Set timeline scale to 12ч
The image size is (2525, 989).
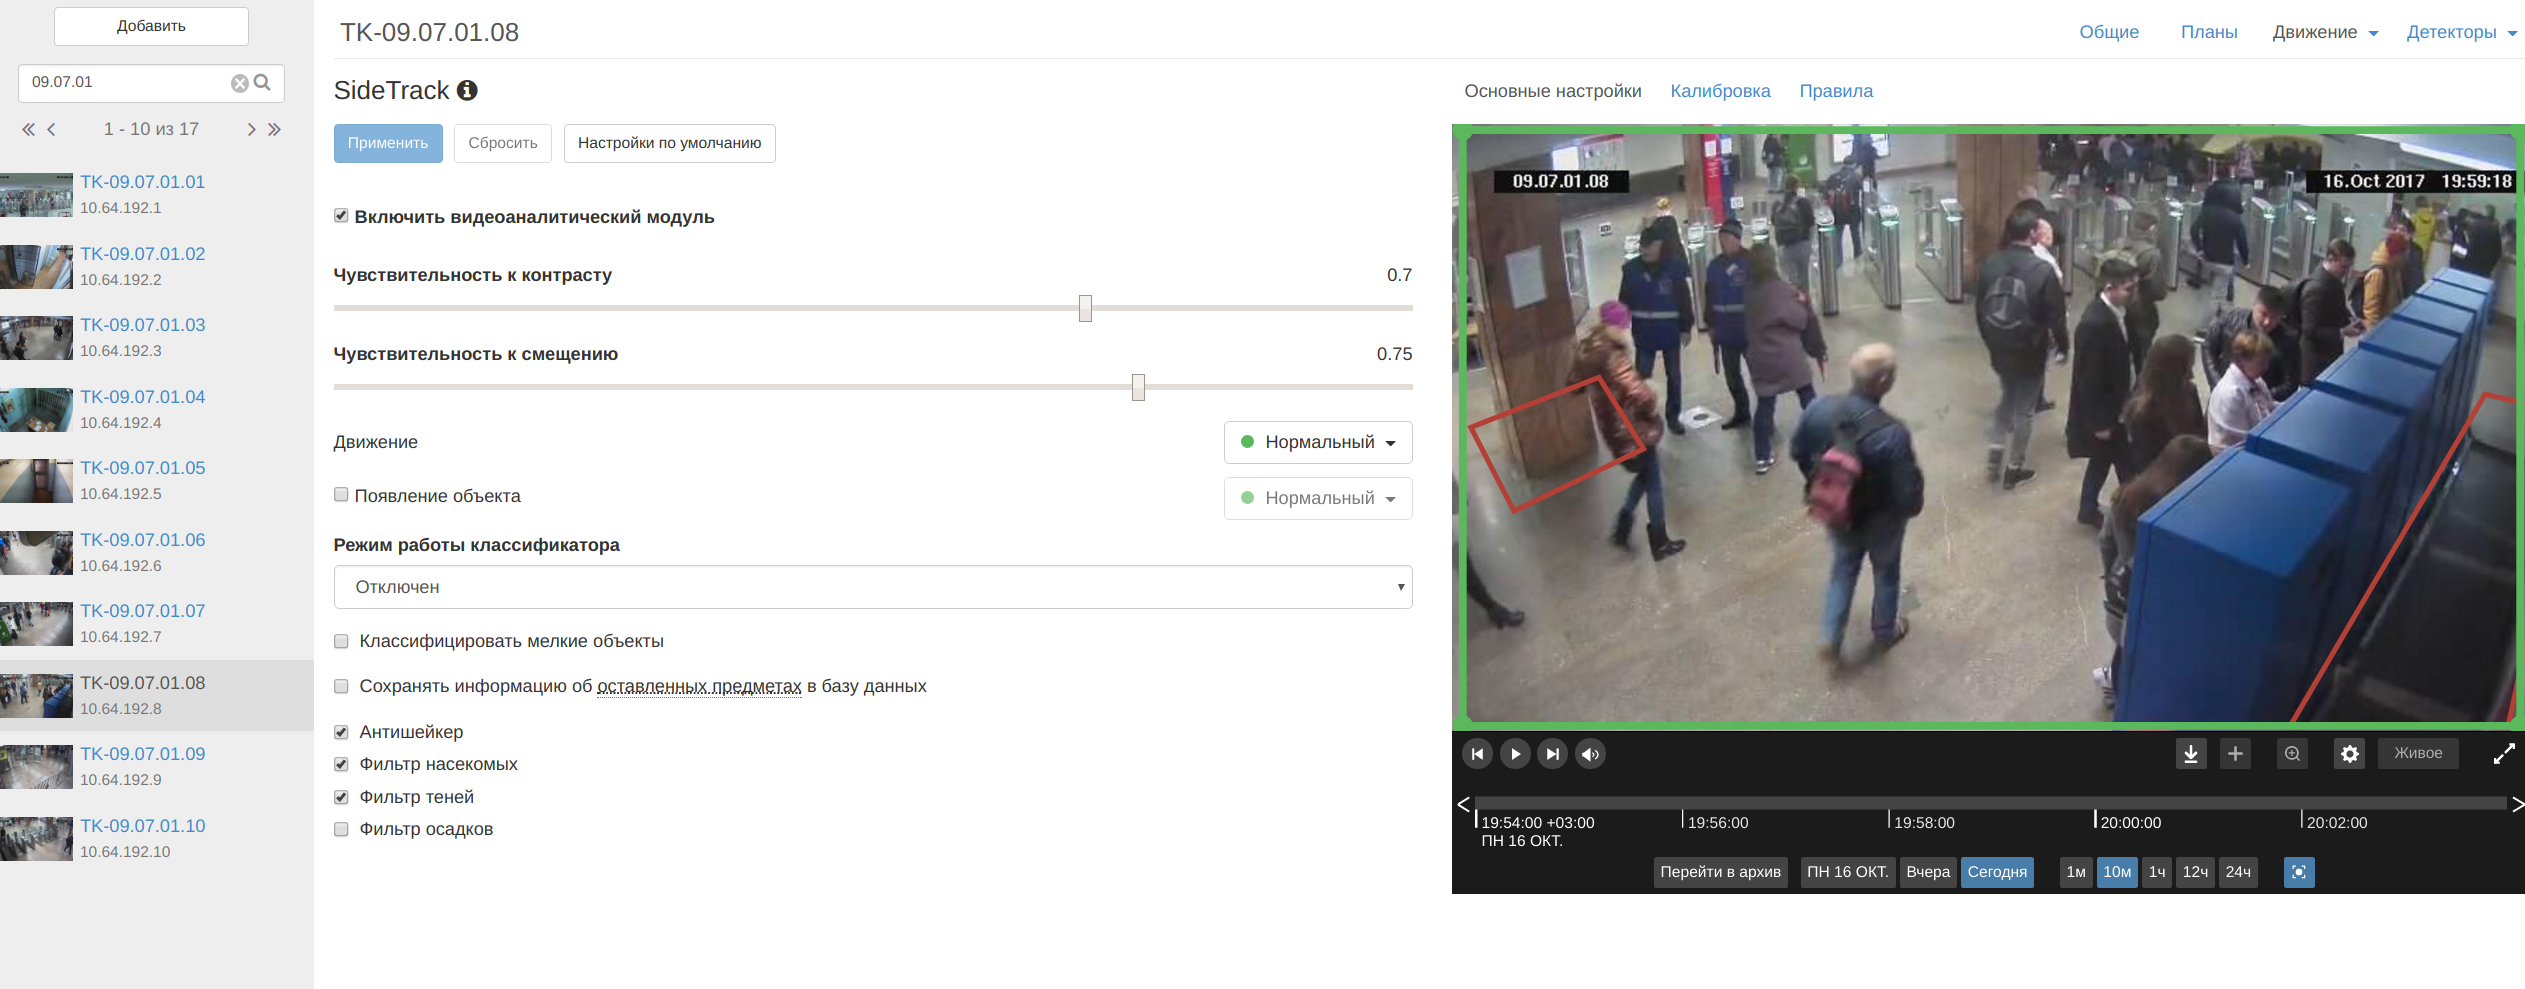click(2195, 872)
